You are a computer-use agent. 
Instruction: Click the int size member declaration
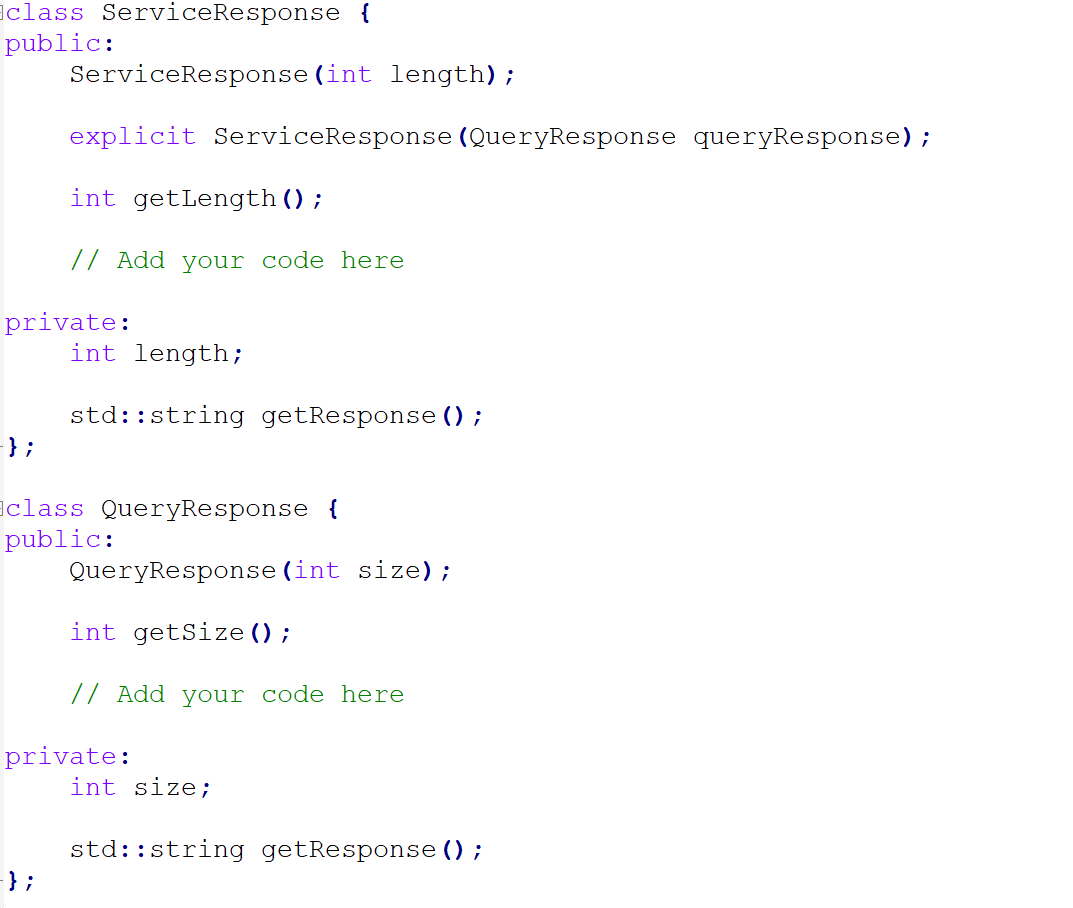pyautogui.click(x=140, y=787)
